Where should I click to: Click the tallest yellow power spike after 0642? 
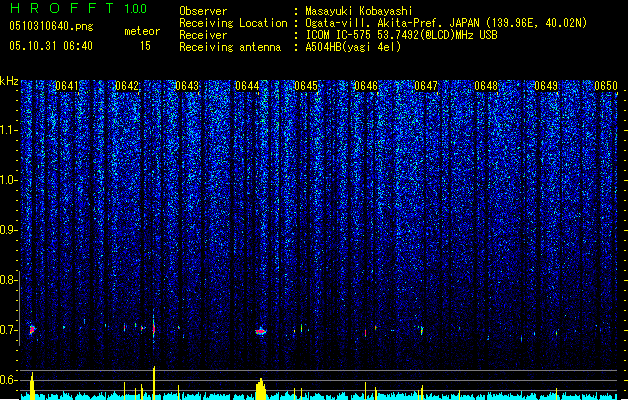pyautogui.click(x=154, y=382)
